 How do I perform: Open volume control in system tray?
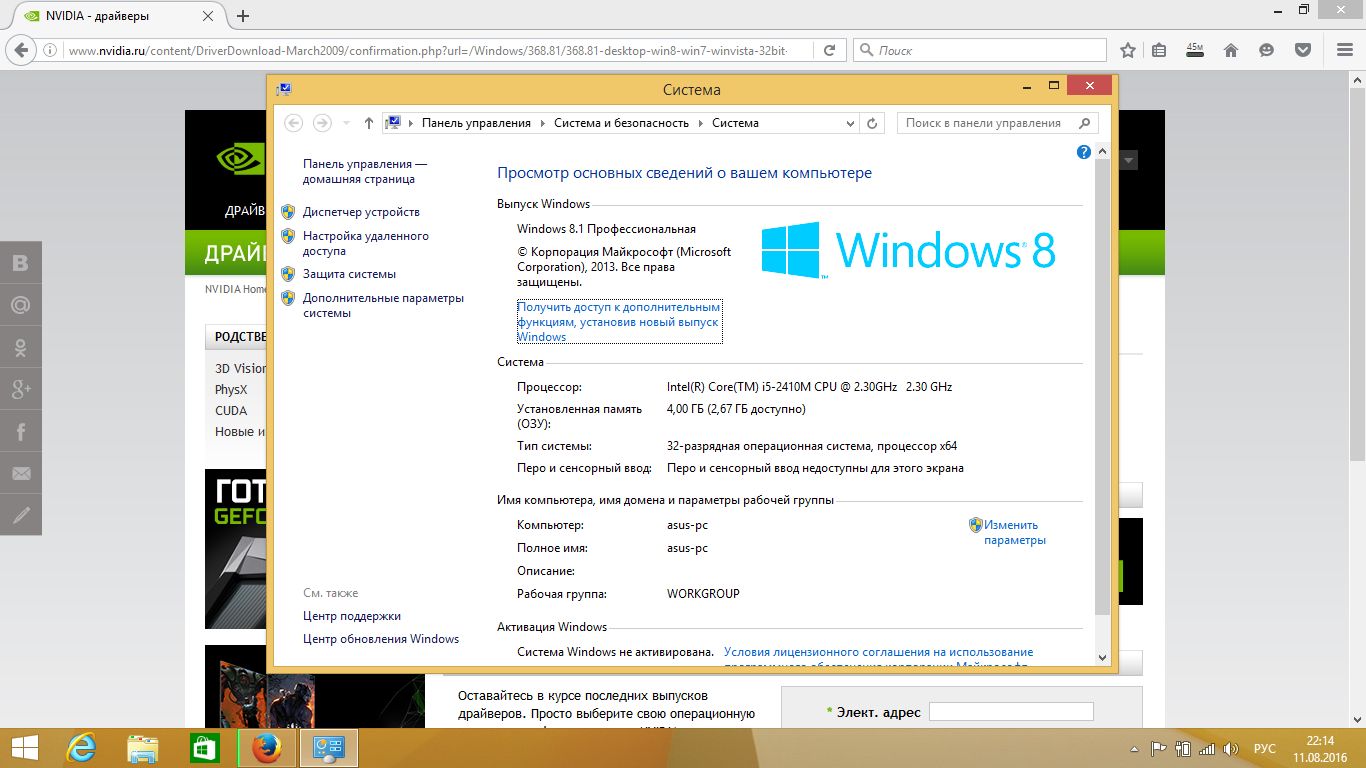tap(1232, 748)
